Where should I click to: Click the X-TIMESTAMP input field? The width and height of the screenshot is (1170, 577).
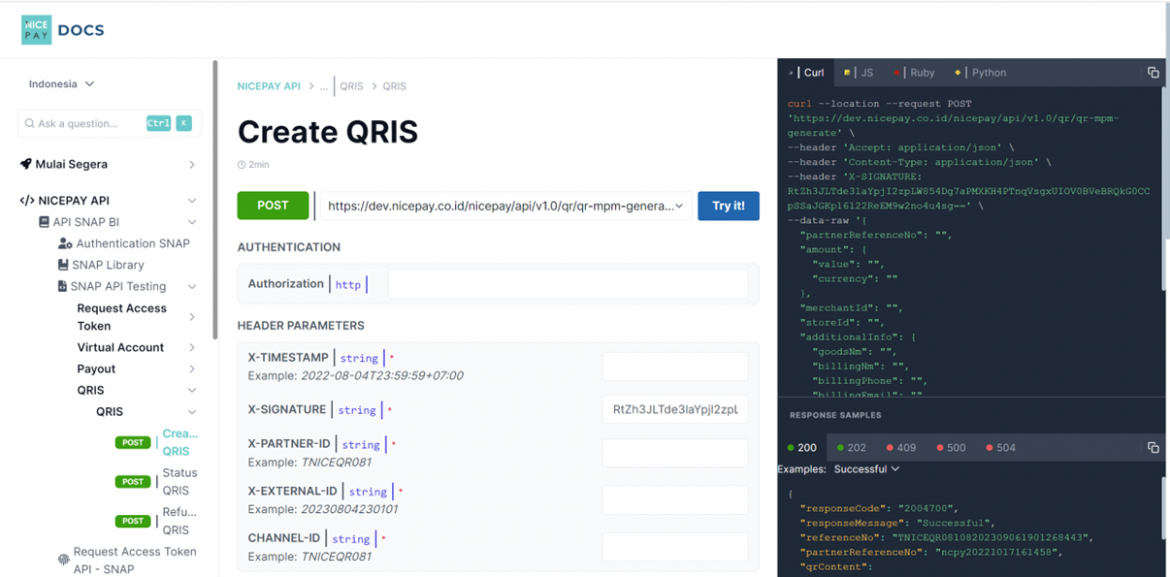(674, 366)
